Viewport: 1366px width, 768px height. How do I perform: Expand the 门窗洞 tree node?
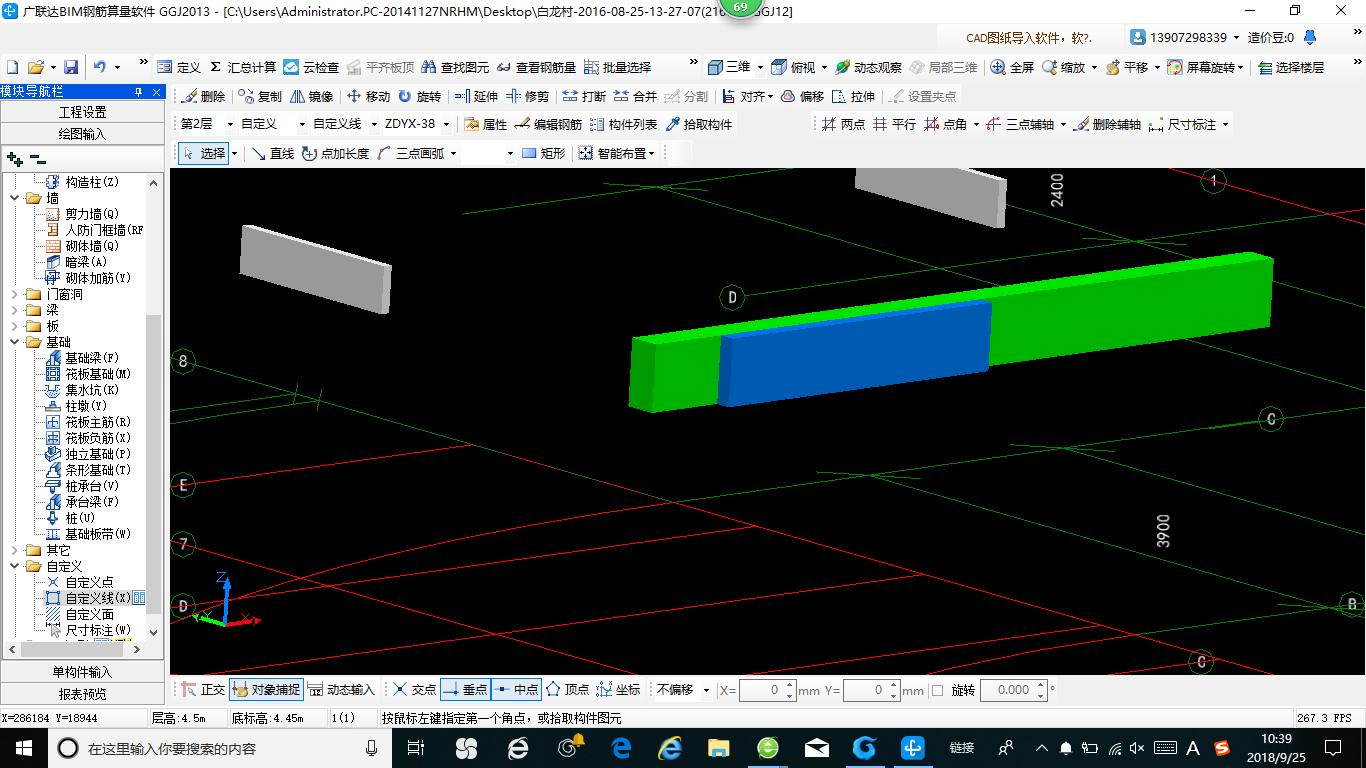[x=15, y=294]
